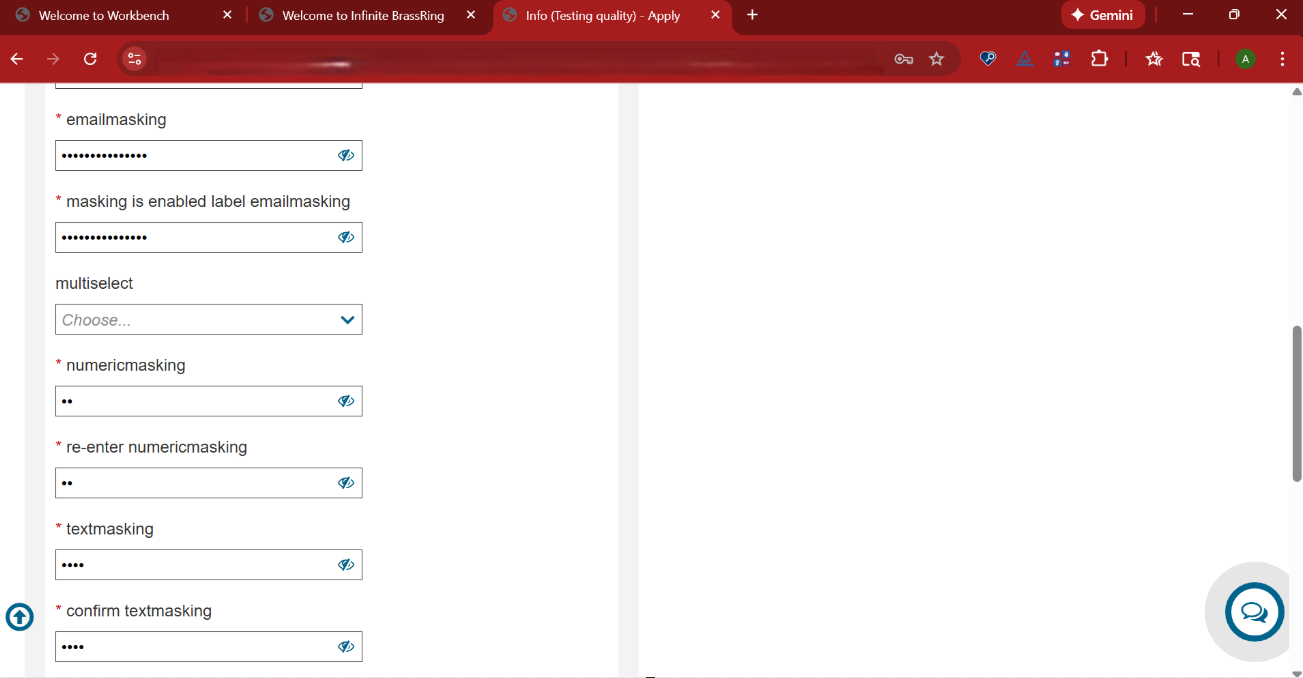
Task: Bookmark page with the star icon
Action: pos(936,59)
